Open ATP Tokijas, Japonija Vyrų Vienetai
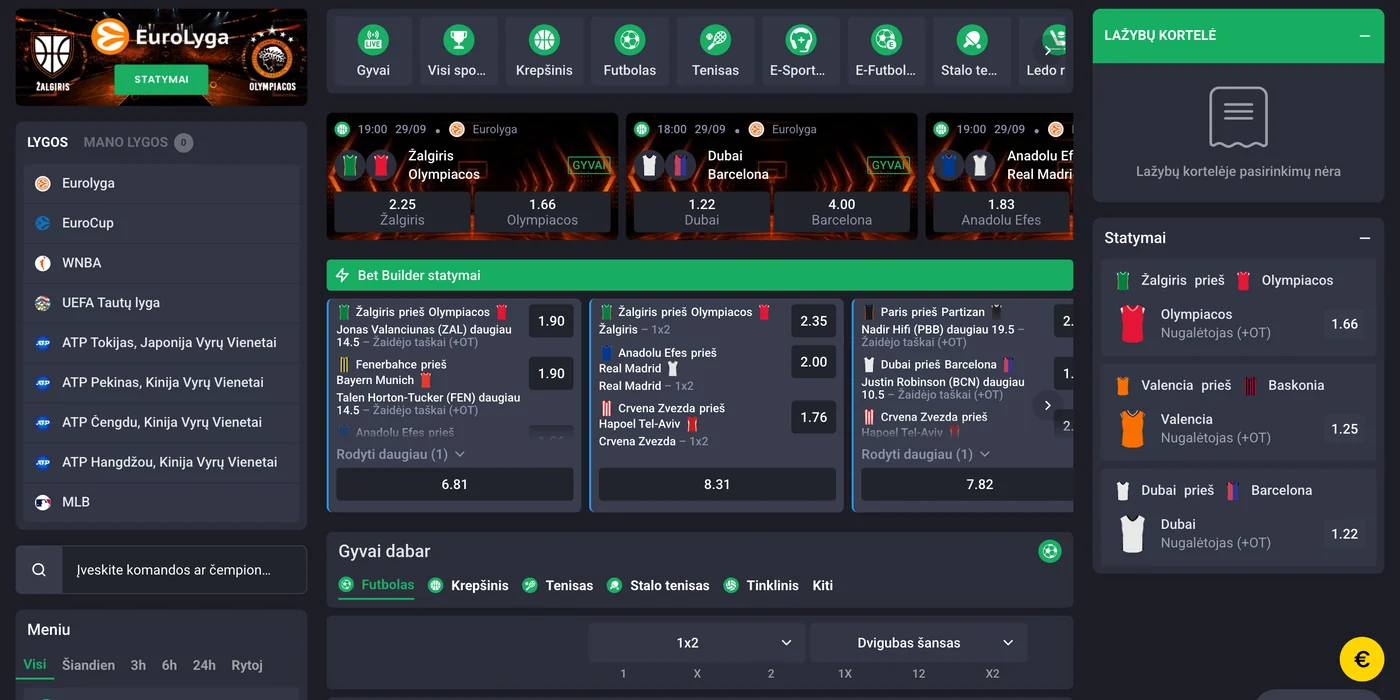This screenshot has height=700, width=1400. [162, 343]
